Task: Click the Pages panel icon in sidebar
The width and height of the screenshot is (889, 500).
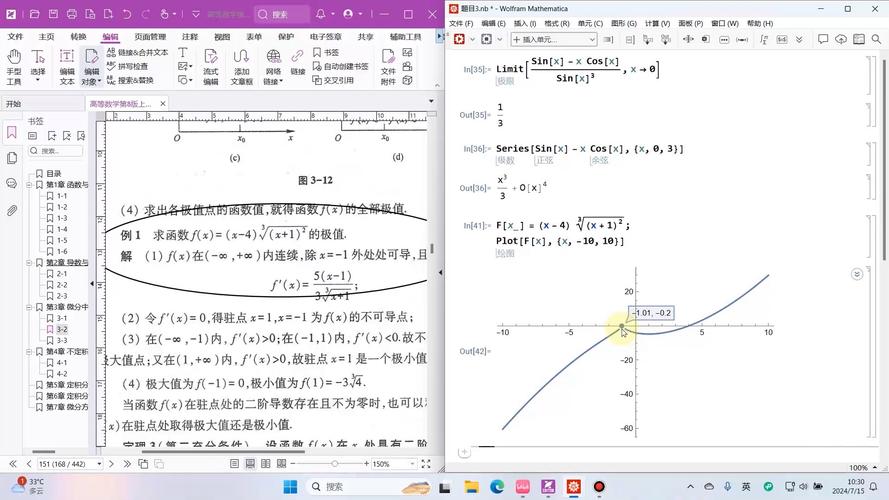Action: (11, 158)
